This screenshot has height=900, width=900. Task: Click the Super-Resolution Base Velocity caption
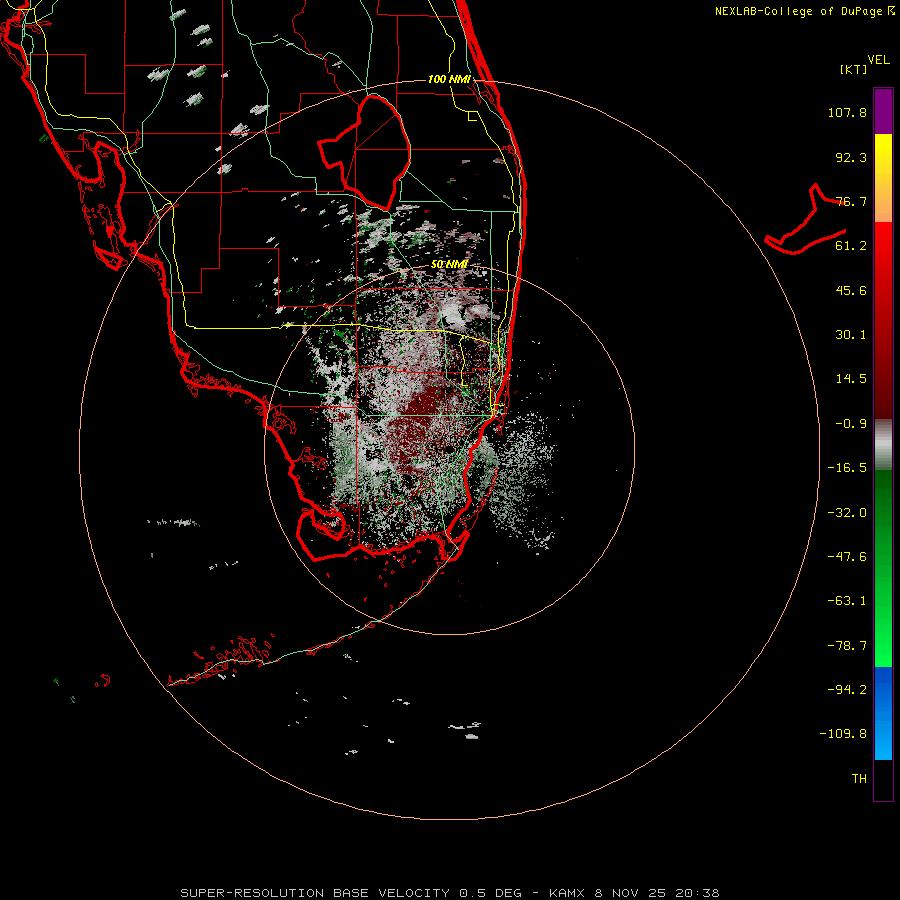click(449, 893)
